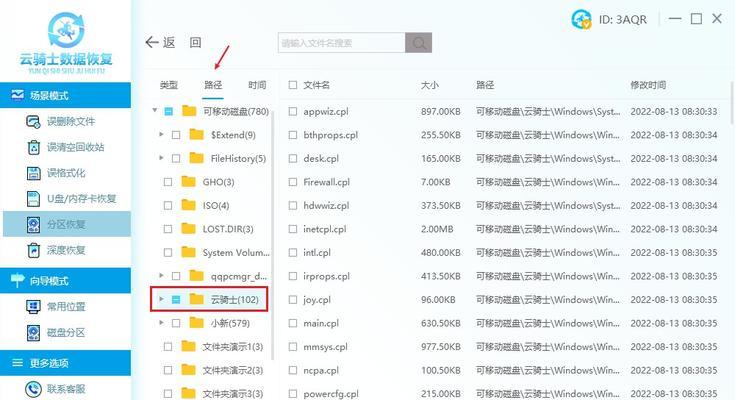Choose the 误格式化 disk icon

[33, 173]
